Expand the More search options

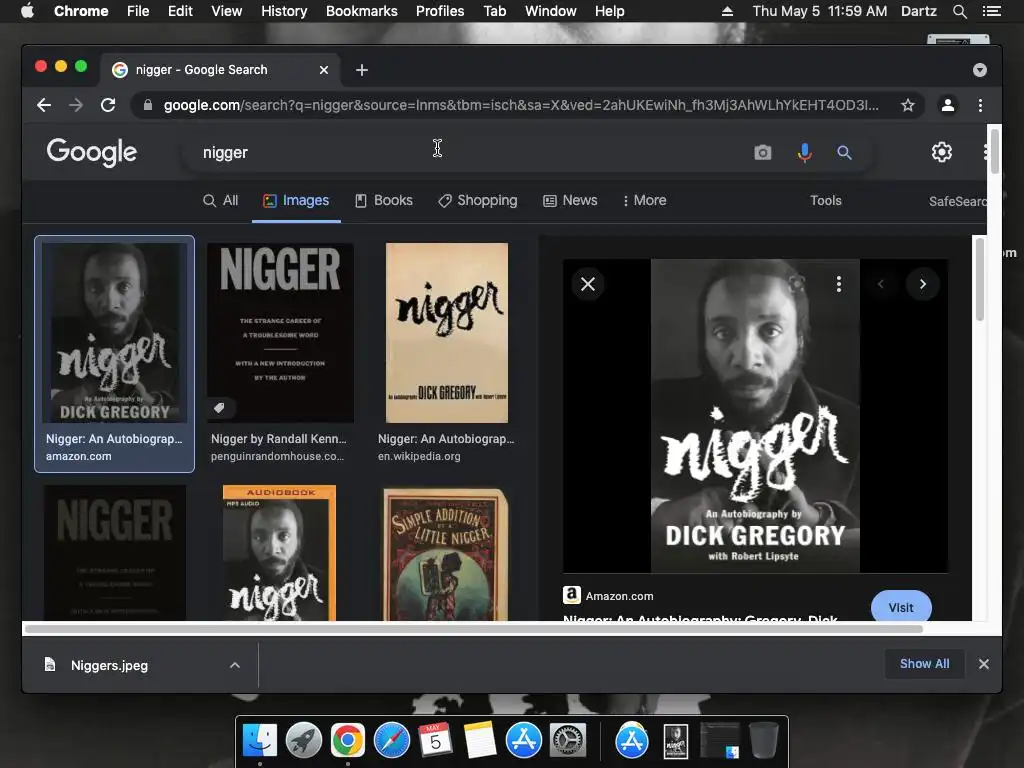tap(645, 200)
